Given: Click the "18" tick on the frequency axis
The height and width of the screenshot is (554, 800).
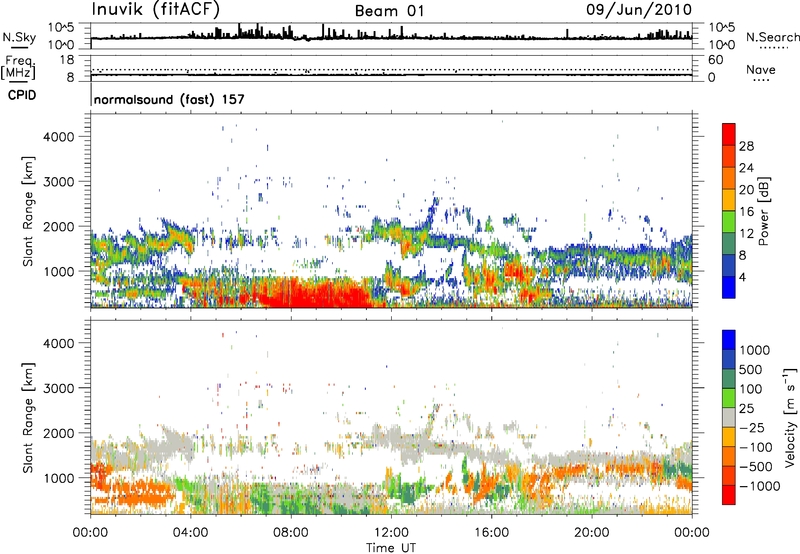Looking at the screenshot, I should pos(67,60).
